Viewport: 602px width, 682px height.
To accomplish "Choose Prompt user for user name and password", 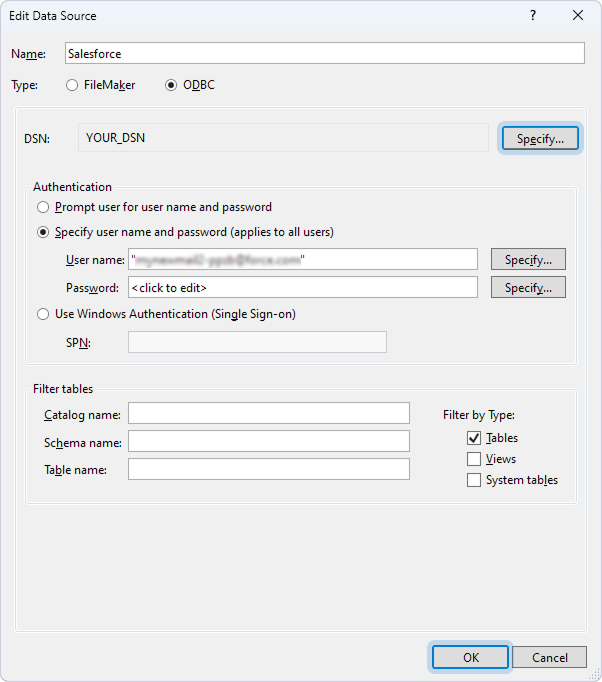I will coord(43,207).
